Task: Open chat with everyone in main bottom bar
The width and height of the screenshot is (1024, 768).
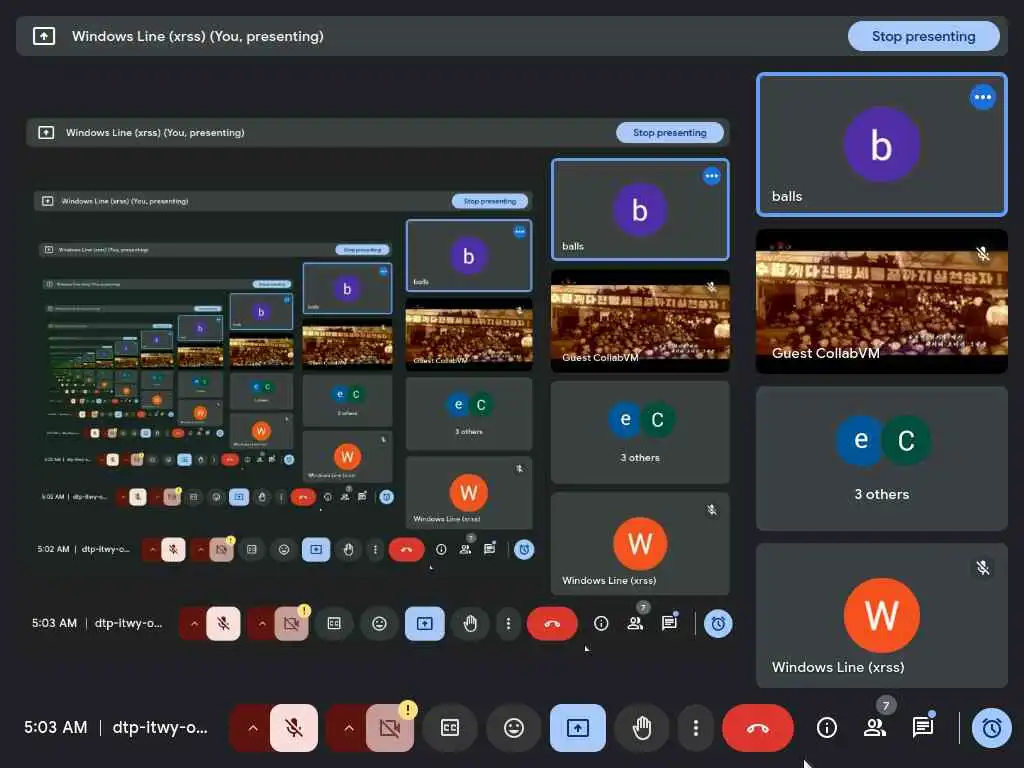Action: point(923,728)
